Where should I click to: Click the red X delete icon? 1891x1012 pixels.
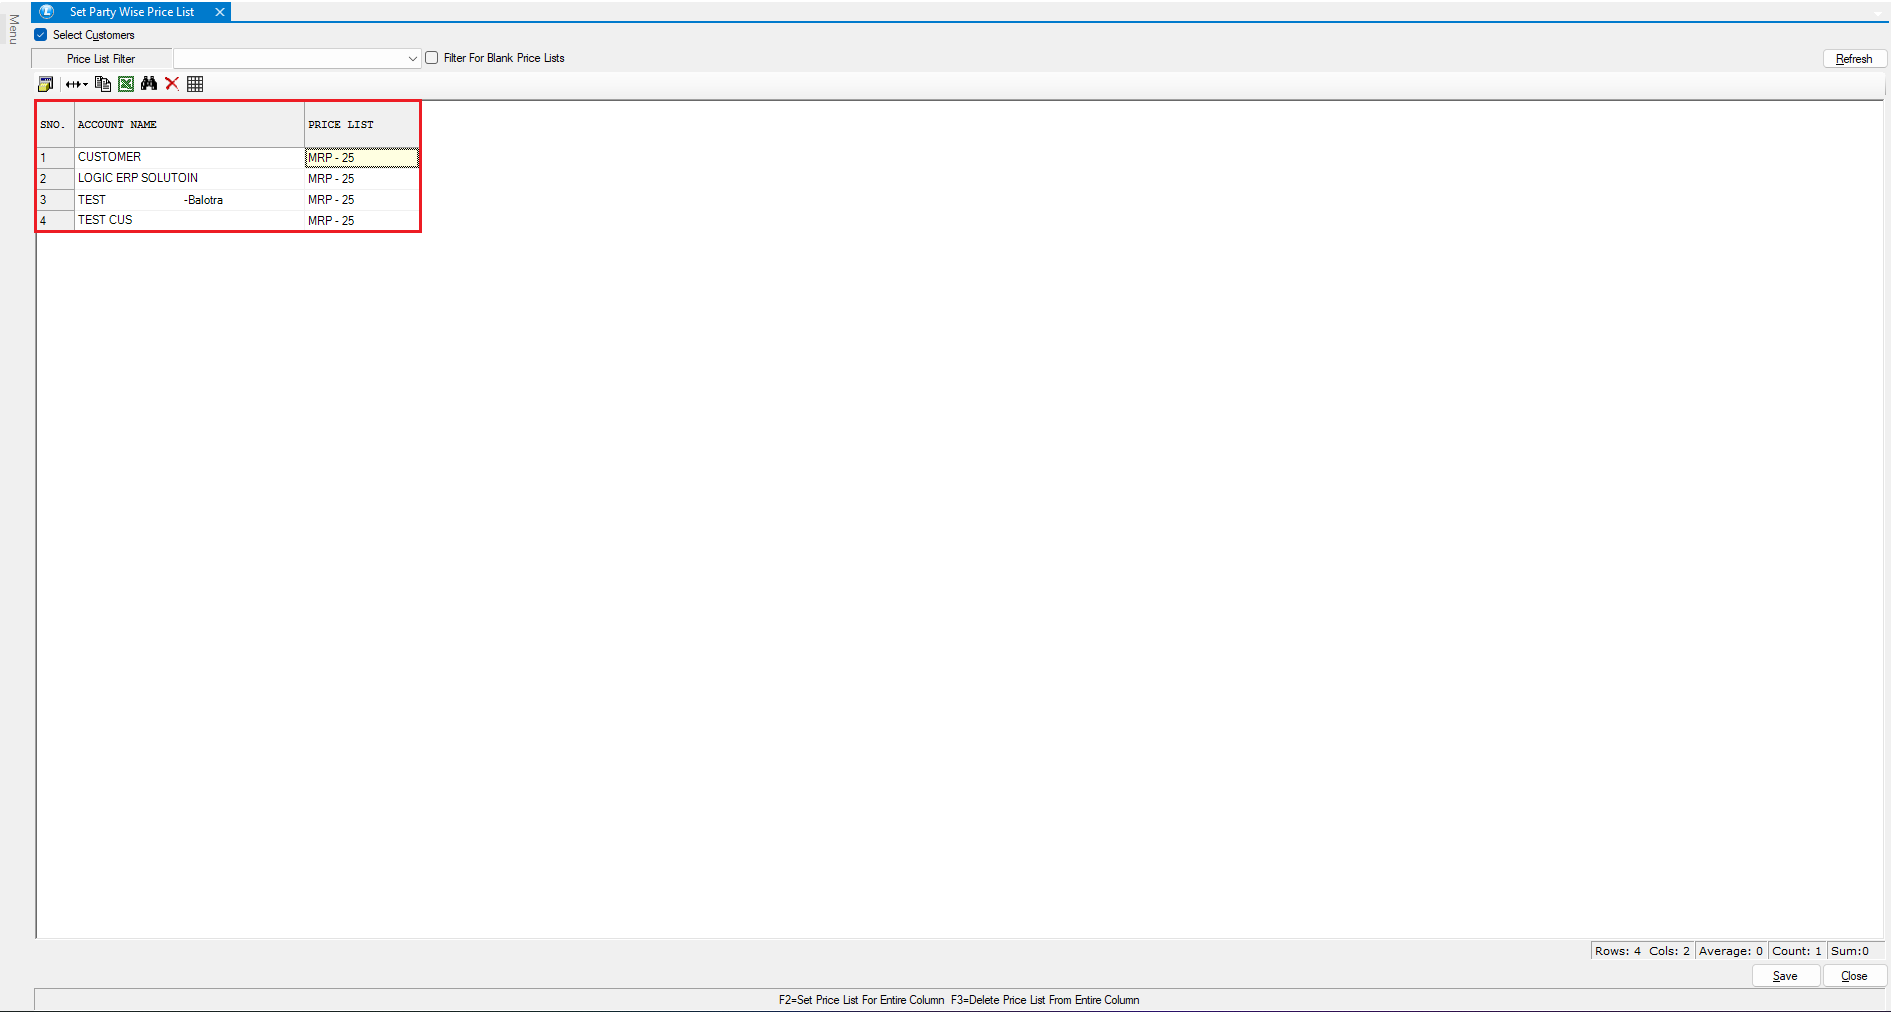coord(172,84)
